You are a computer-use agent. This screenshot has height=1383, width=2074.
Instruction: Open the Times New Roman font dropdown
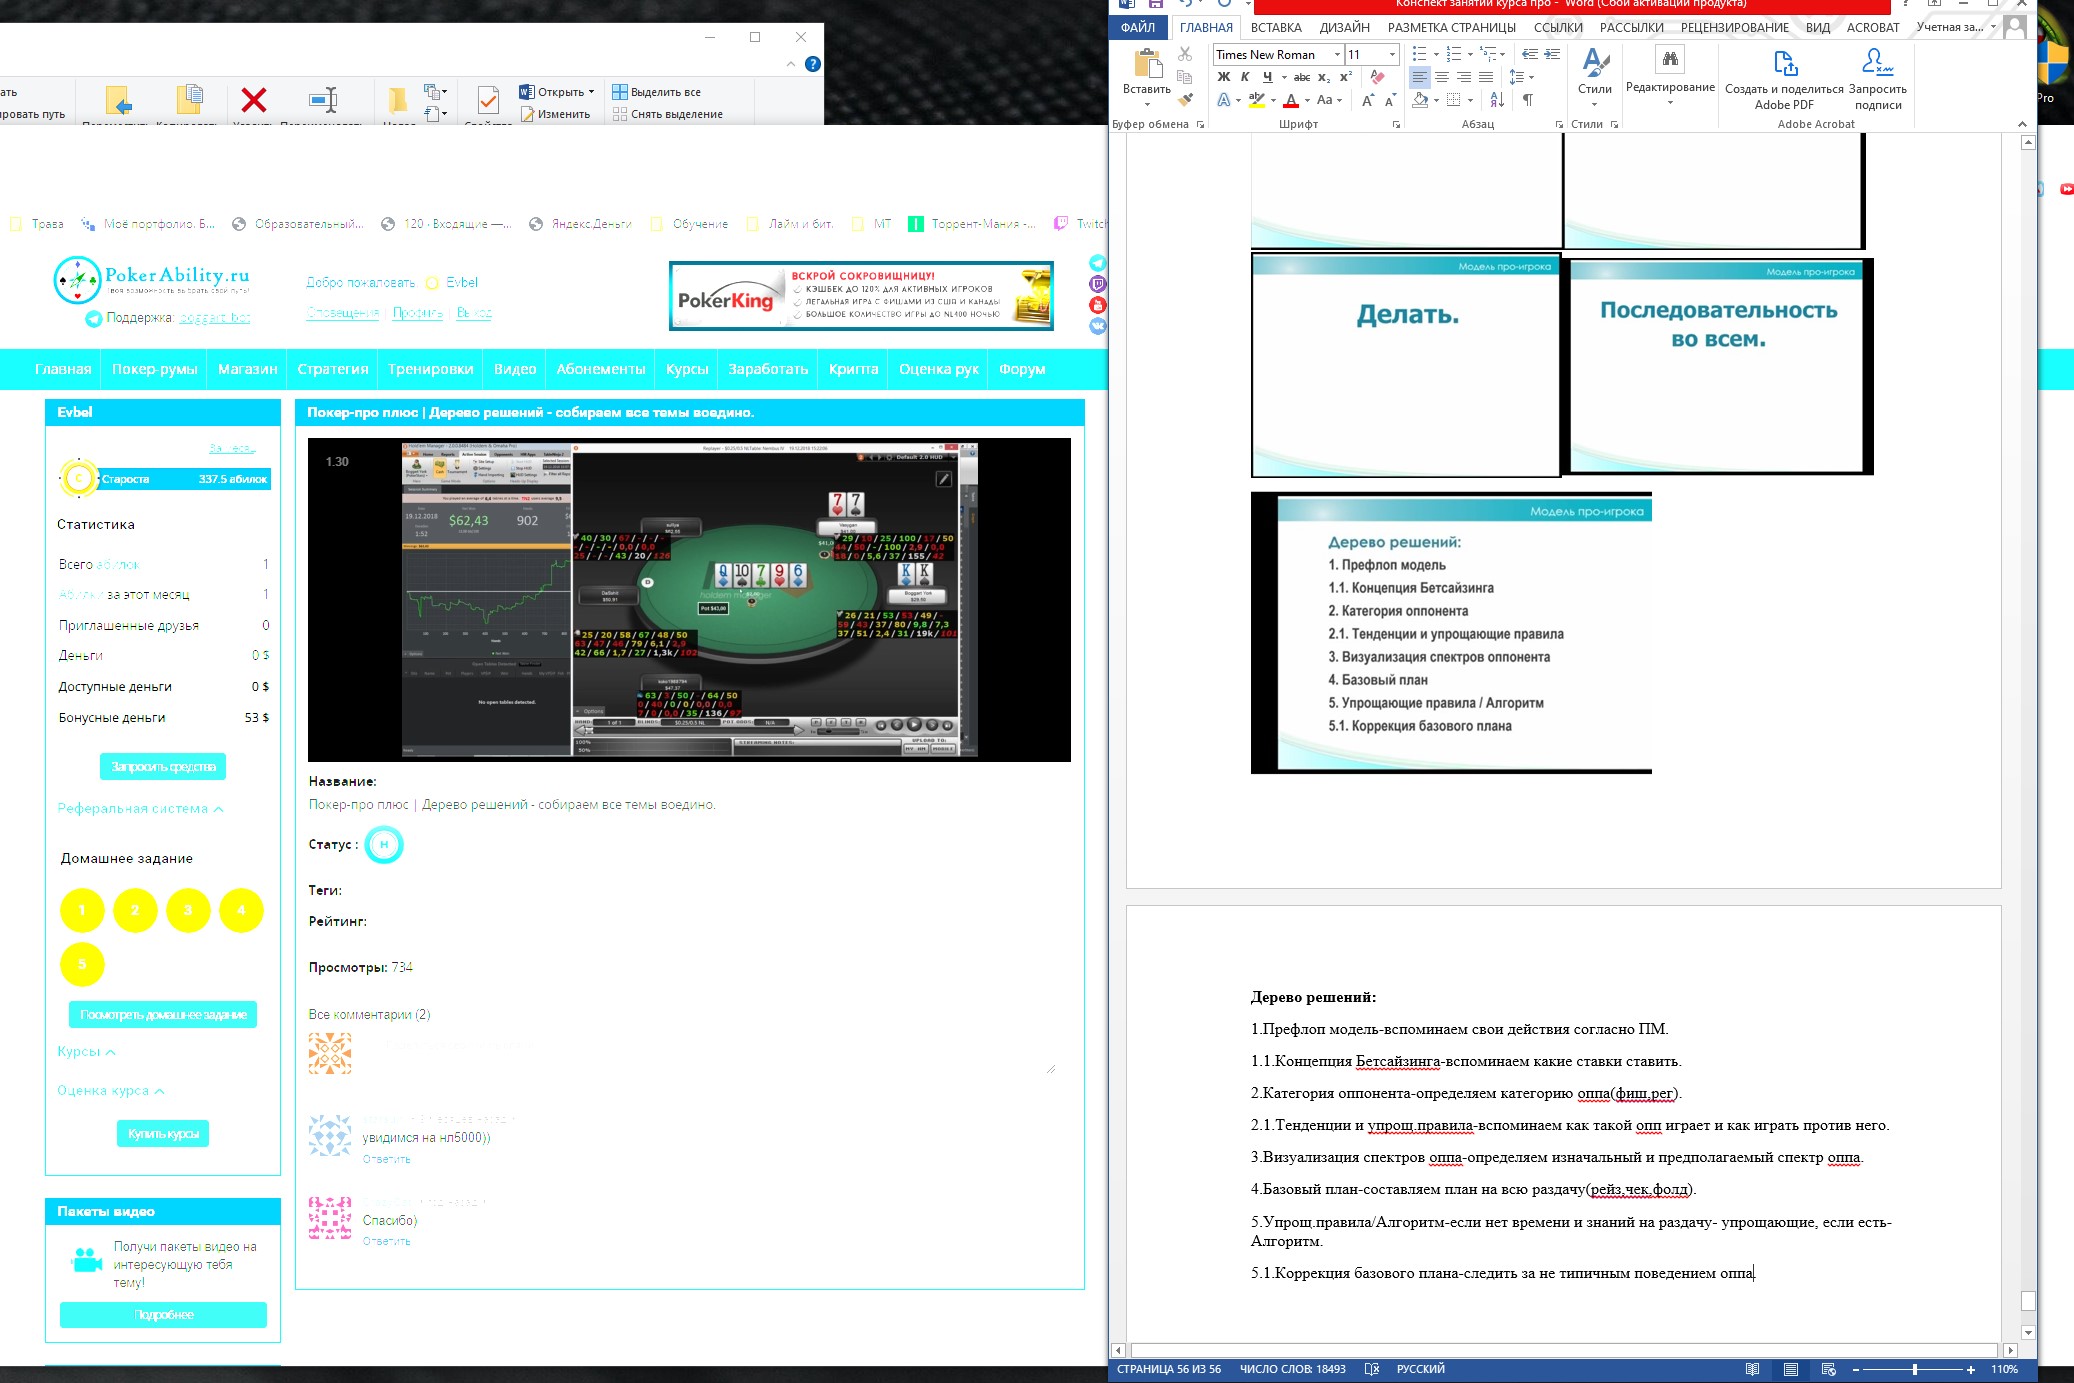pyautogui.click(x=1337, y=54)
